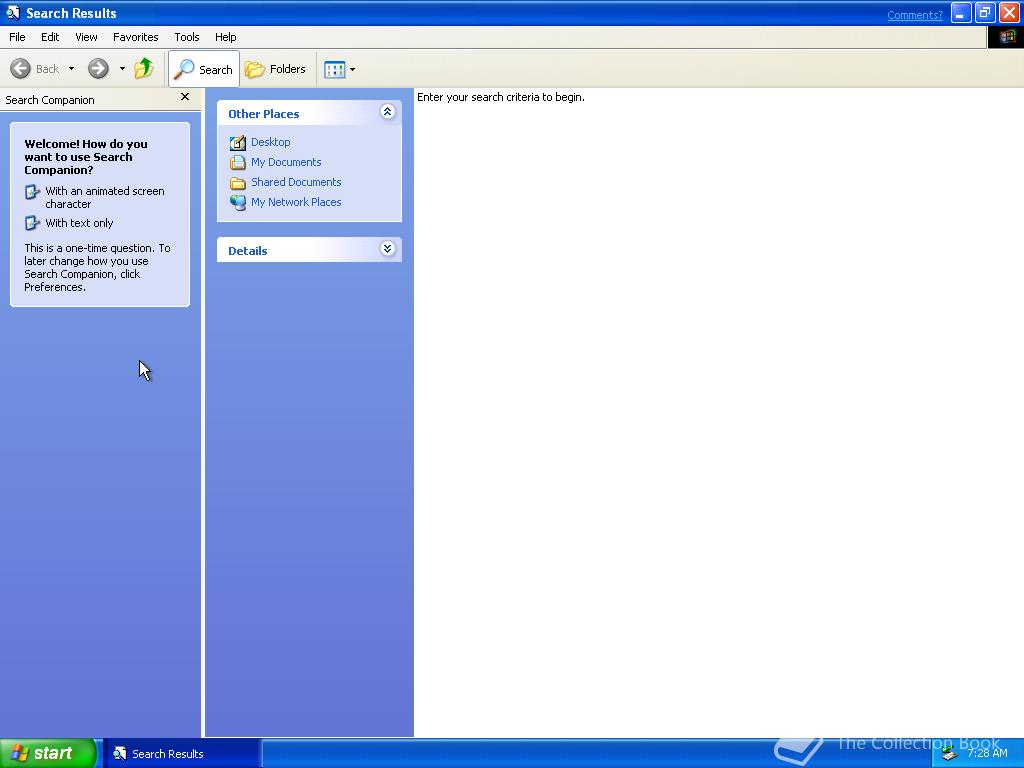Click the Forward arrow toolbar button
Image resolution: width=1024 pixels, height=768 pixels.
(x=98, y=69)
